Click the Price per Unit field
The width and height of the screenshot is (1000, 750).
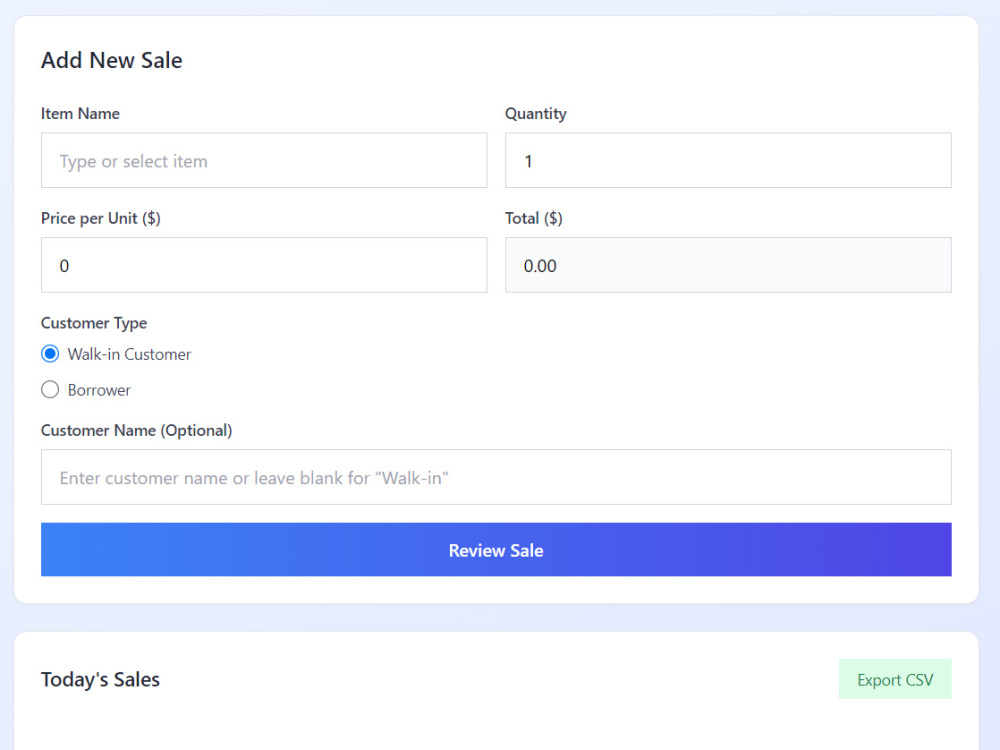(x=264, y=265)
